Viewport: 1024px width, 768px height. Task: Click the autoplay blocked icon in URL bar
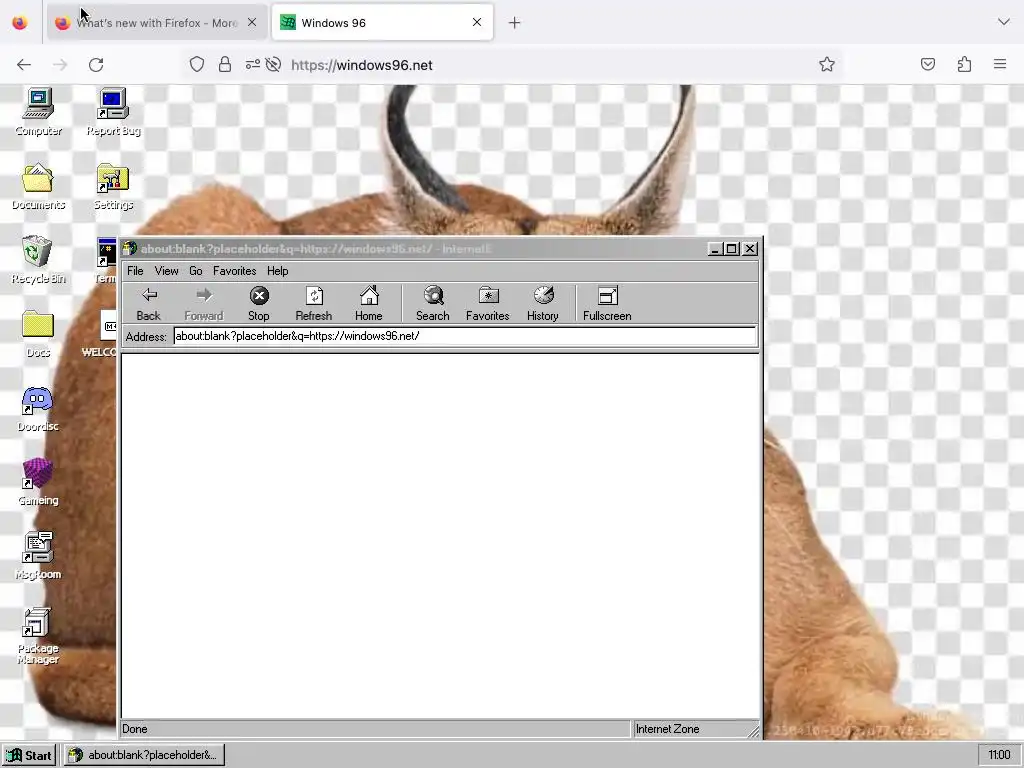click(274, 64)
